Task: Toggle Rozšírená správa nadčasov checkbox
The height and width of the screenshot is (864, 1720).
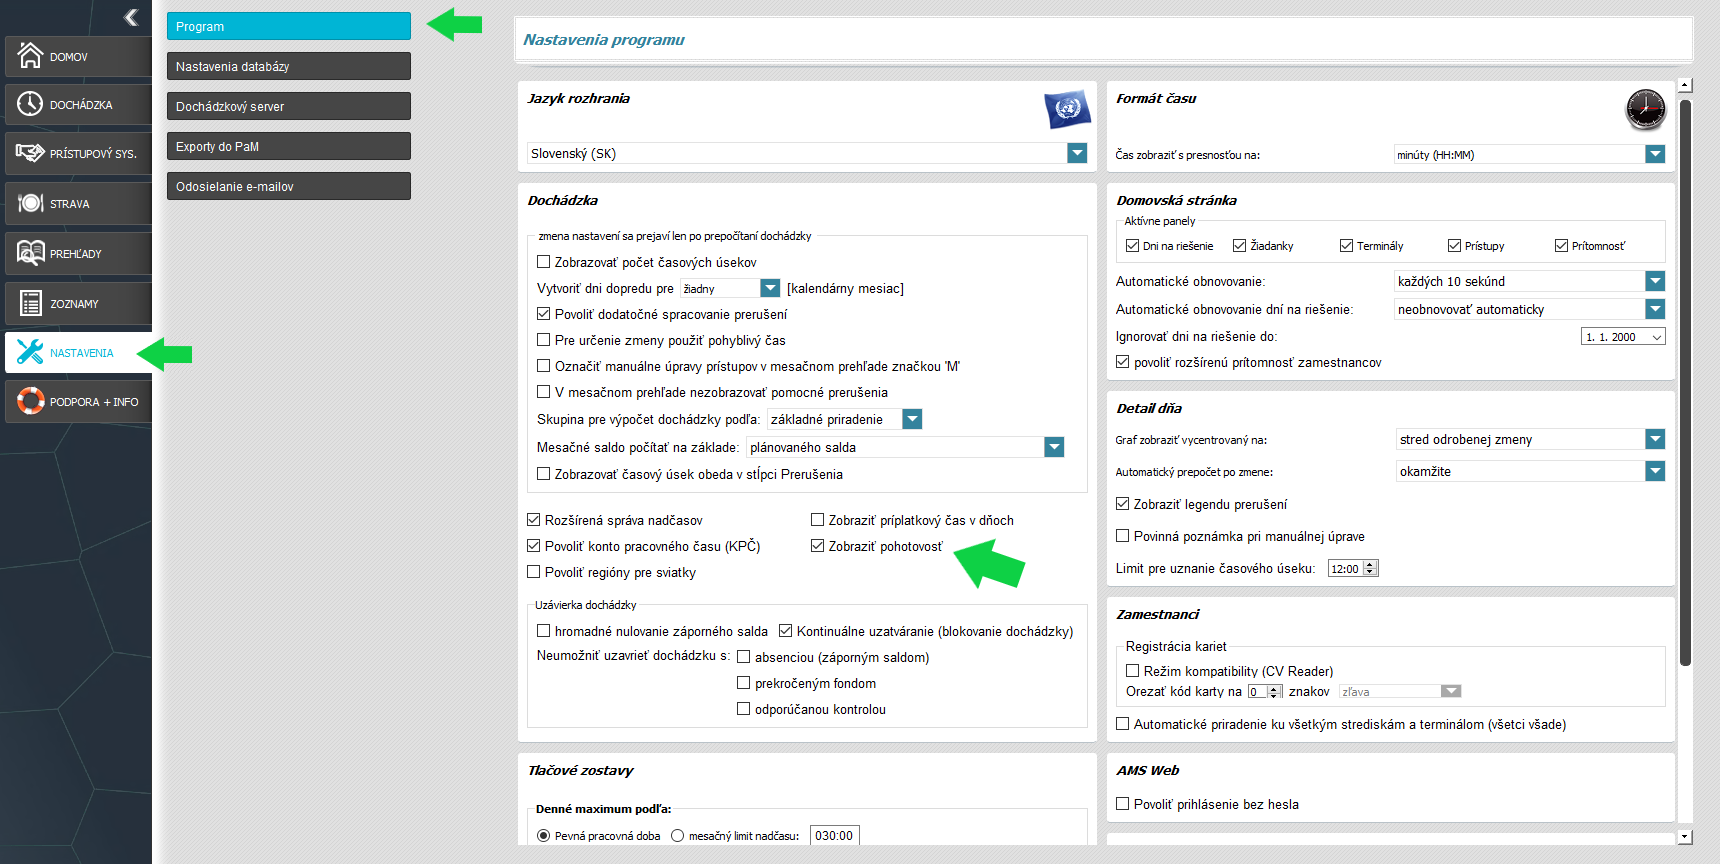Action: click(x=534, y=520)
